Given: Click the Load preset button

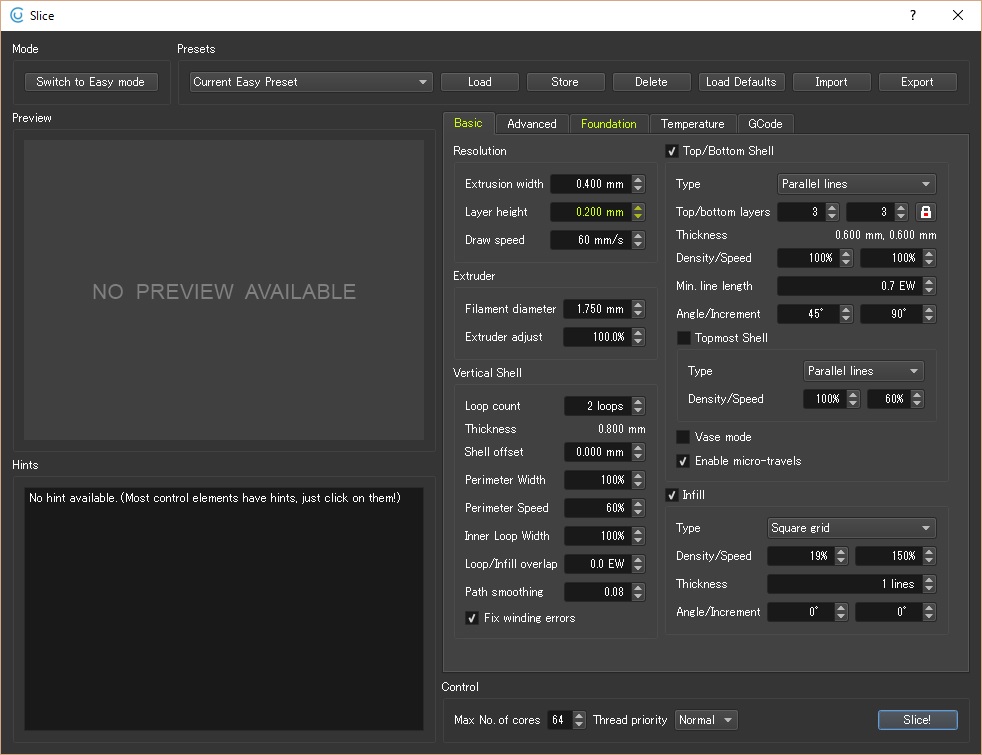Looking at the screenshot, I should pyautogui.click(x=480, y=82).
